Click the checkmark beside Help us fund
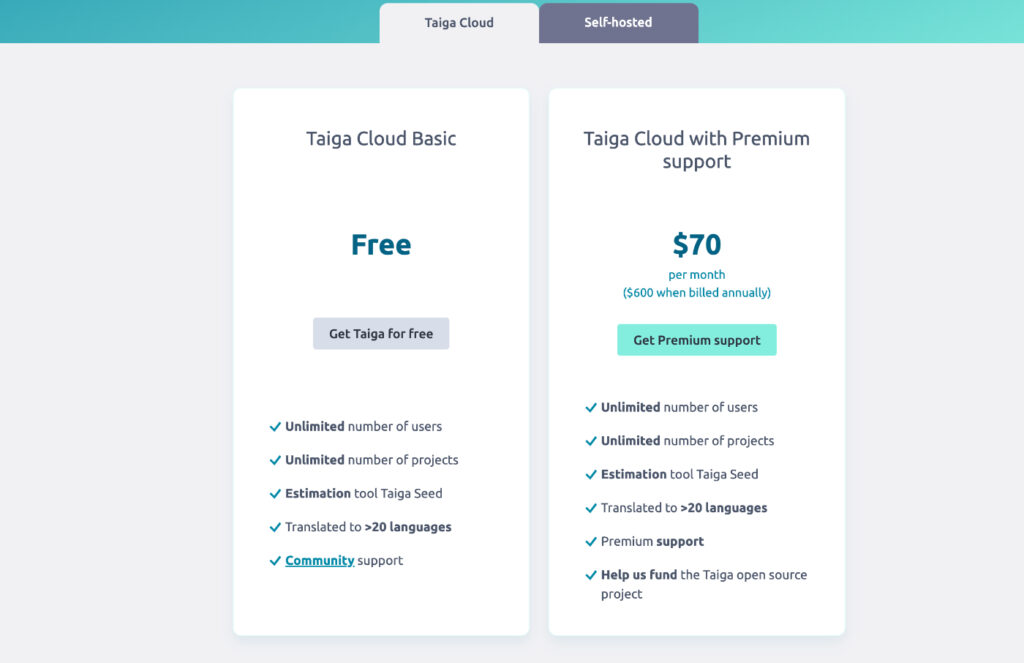This screenshot has height=663, width=1024. 591,575
